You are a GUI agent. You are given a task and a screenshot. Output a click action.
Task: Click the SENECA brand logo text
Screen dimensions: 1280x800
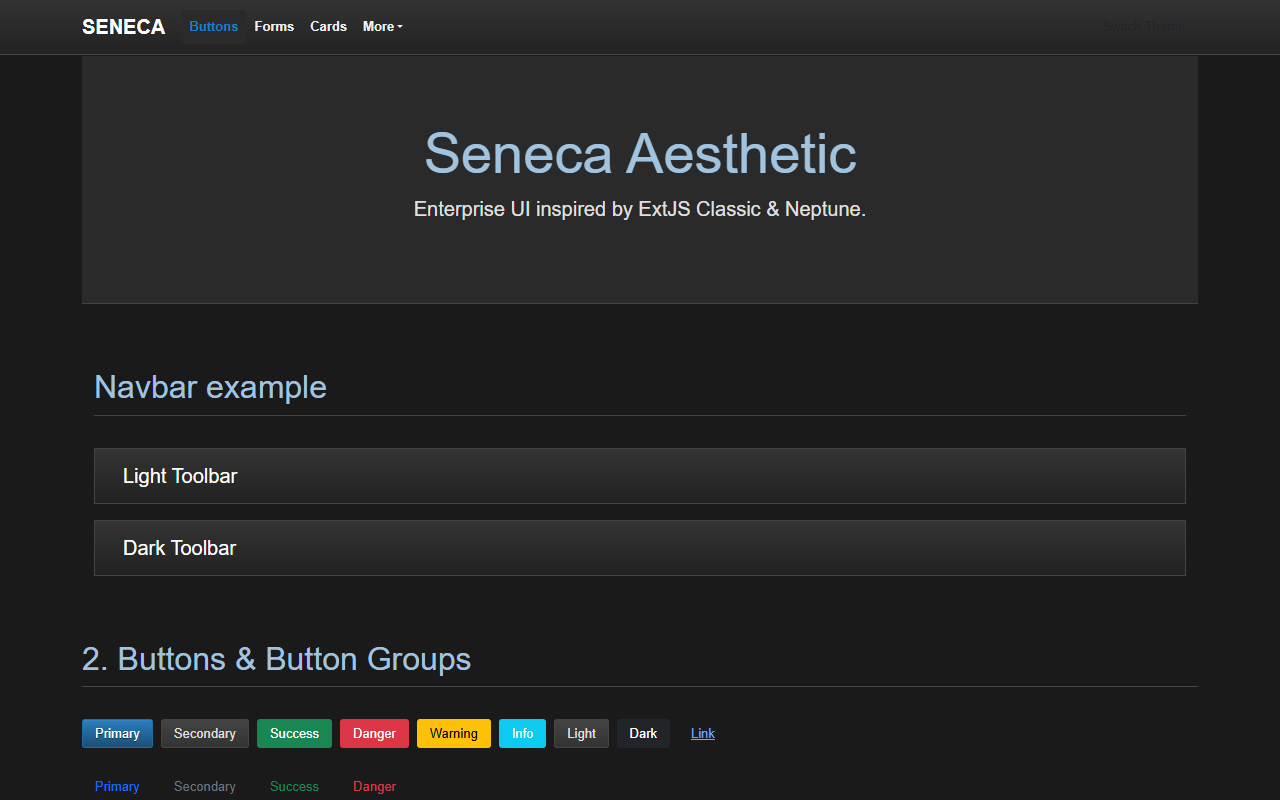(x=124, y=27)
